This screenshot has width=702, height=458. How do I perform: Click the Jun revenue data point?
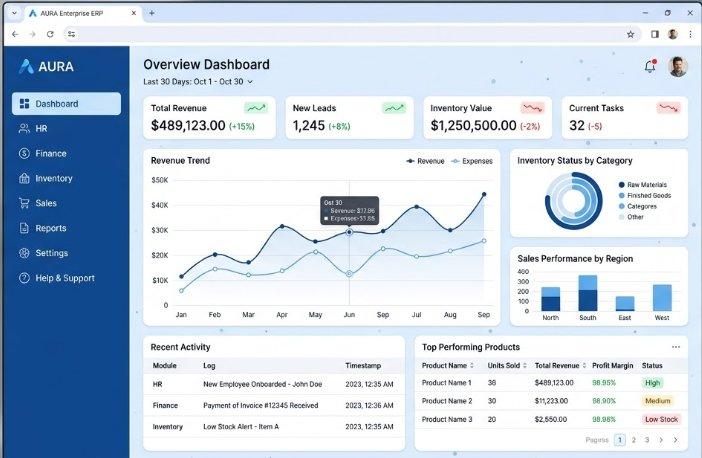point(349,232)
